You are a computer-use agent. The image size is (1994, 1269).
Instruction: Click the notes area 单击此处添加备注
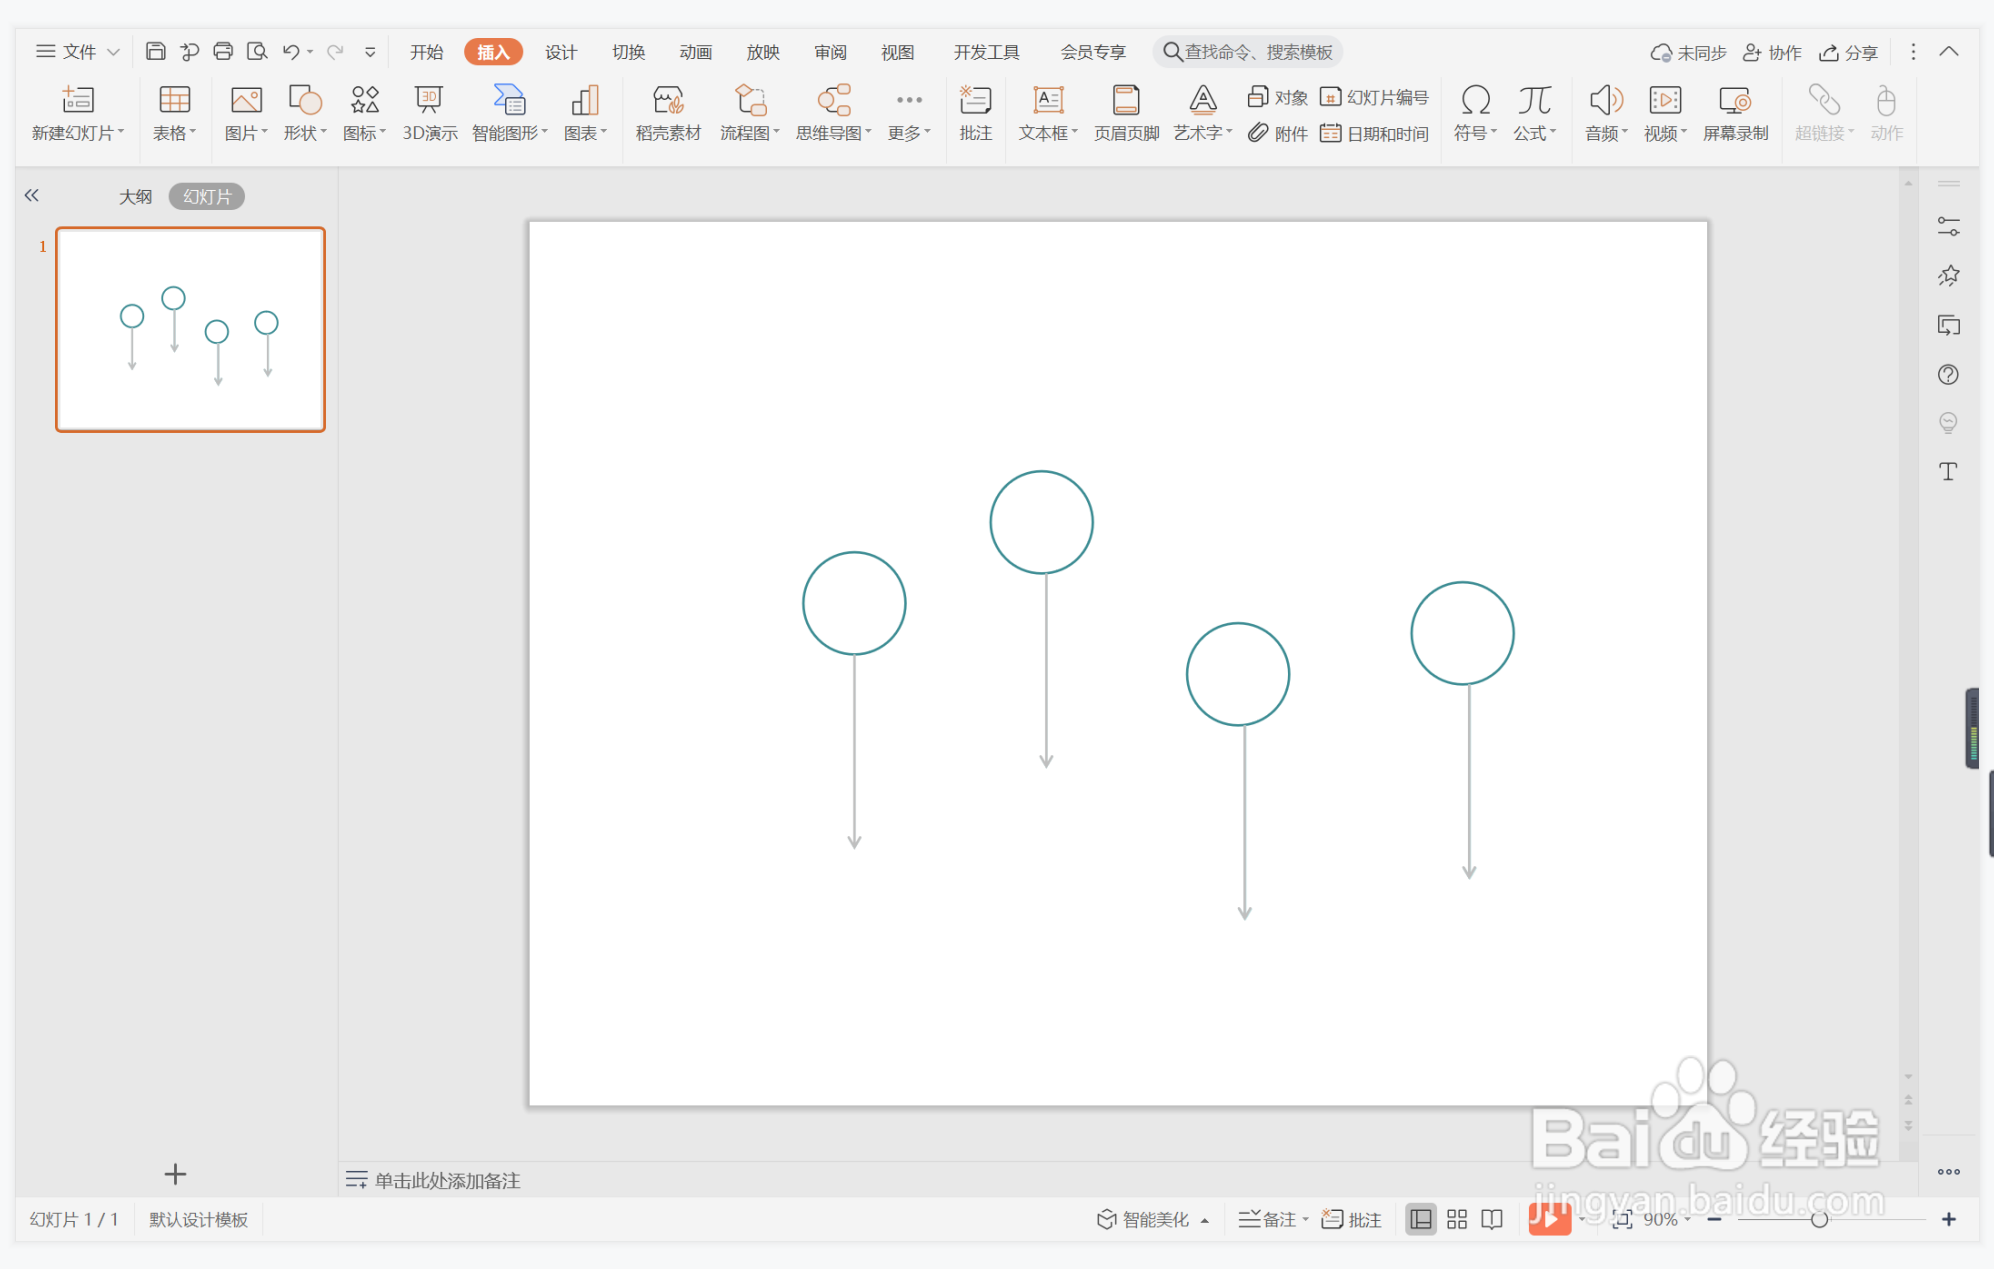tap(447, 1181)
